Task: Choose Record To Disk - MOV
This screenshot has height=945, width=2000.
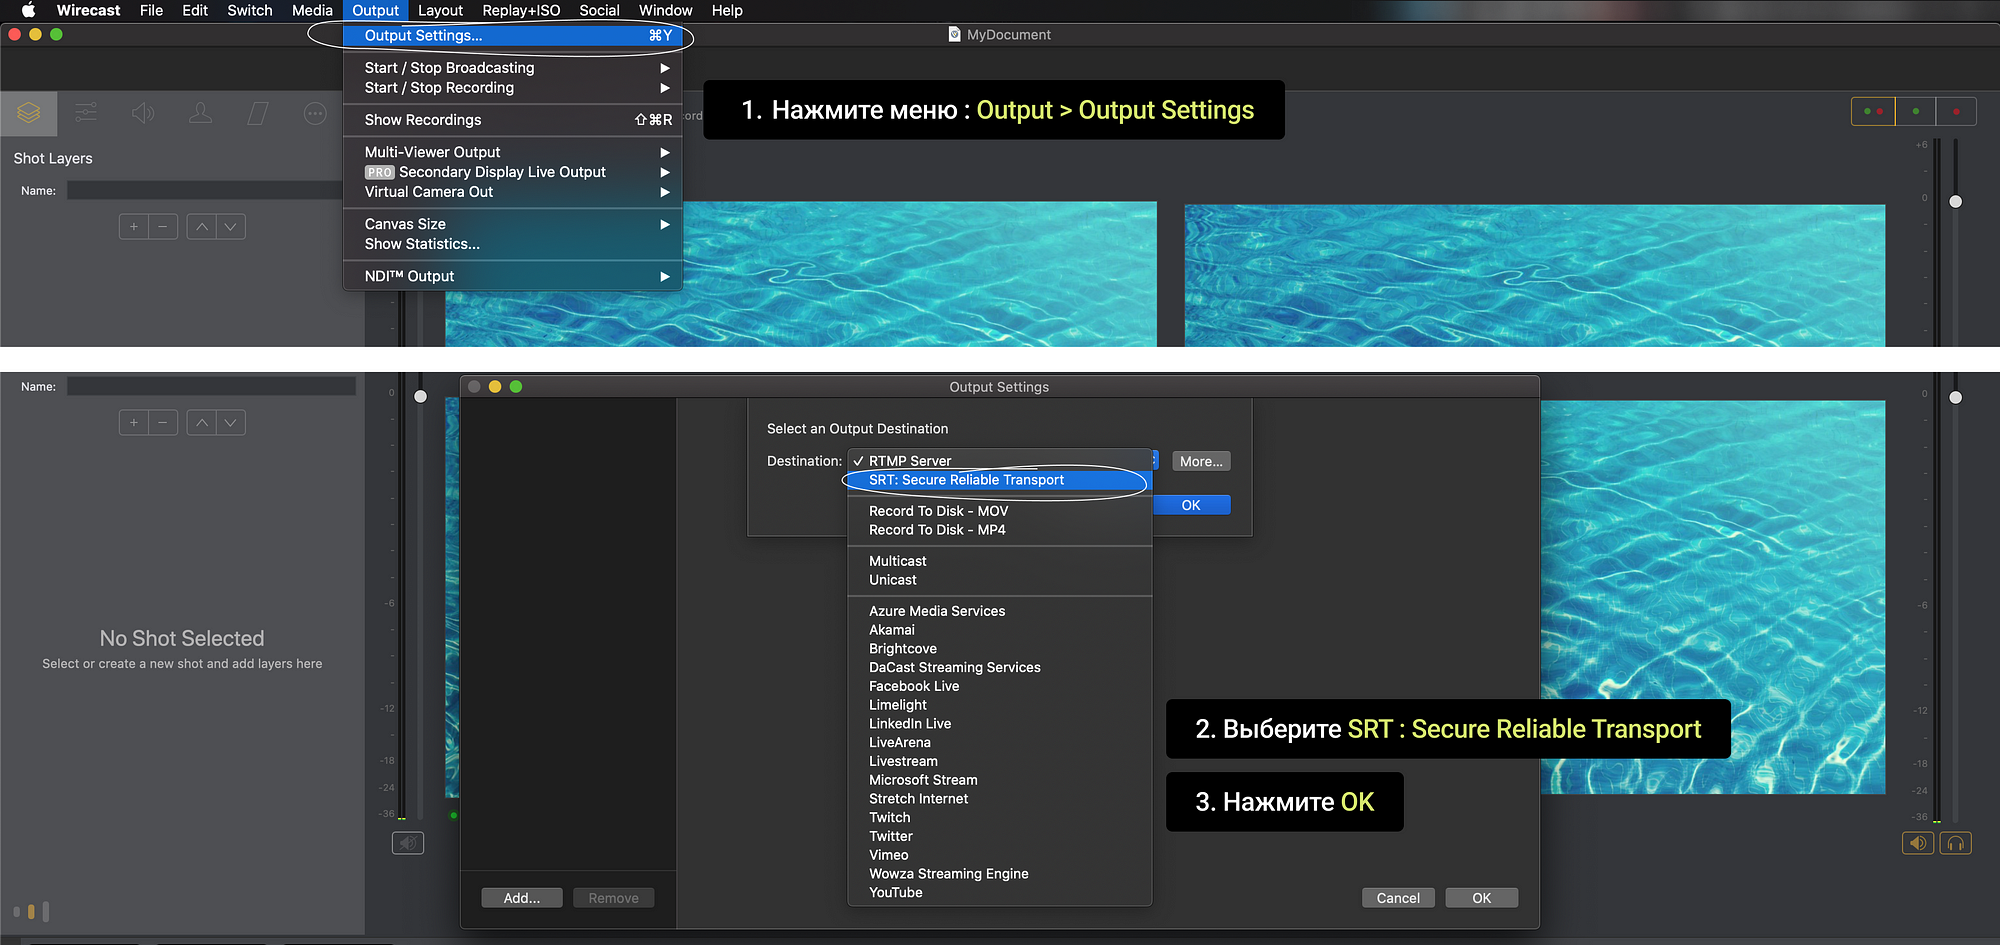Action: (1000, 511)
